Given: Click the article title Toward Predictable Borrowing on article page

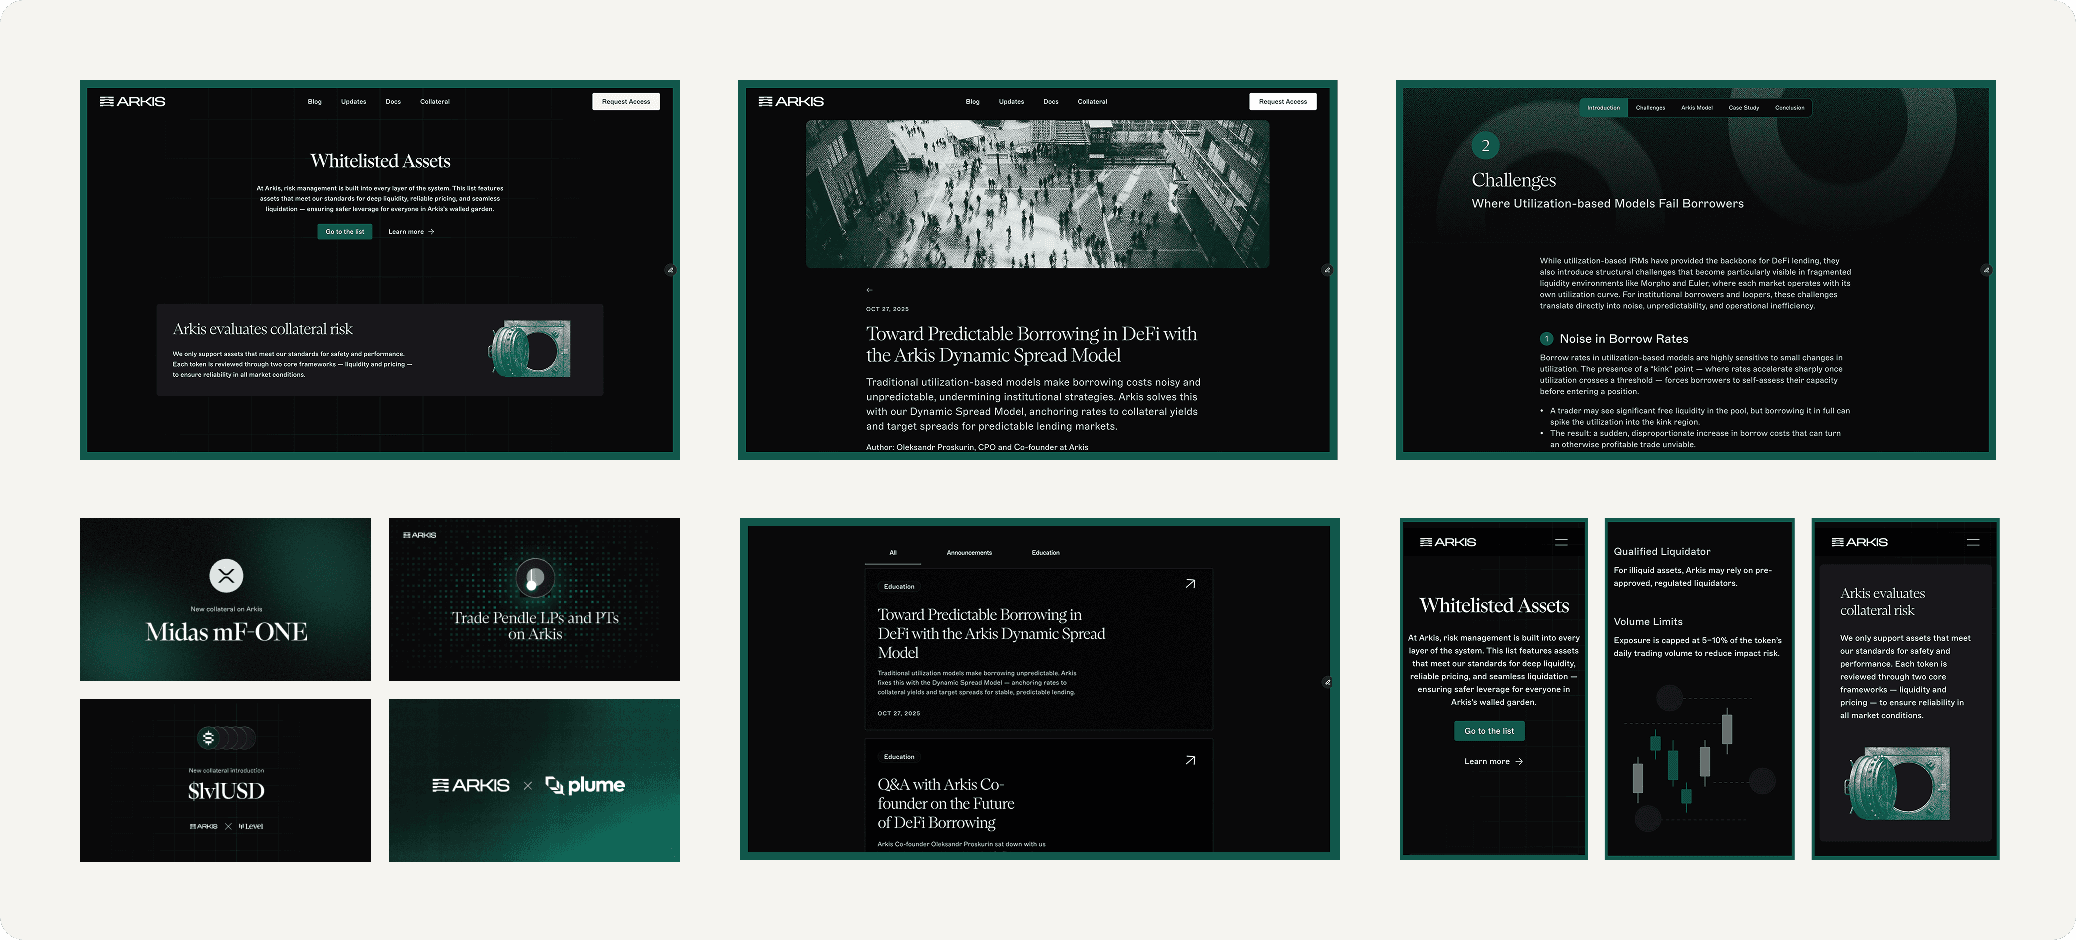Looking at the screenshot, I should [1031, 345].
